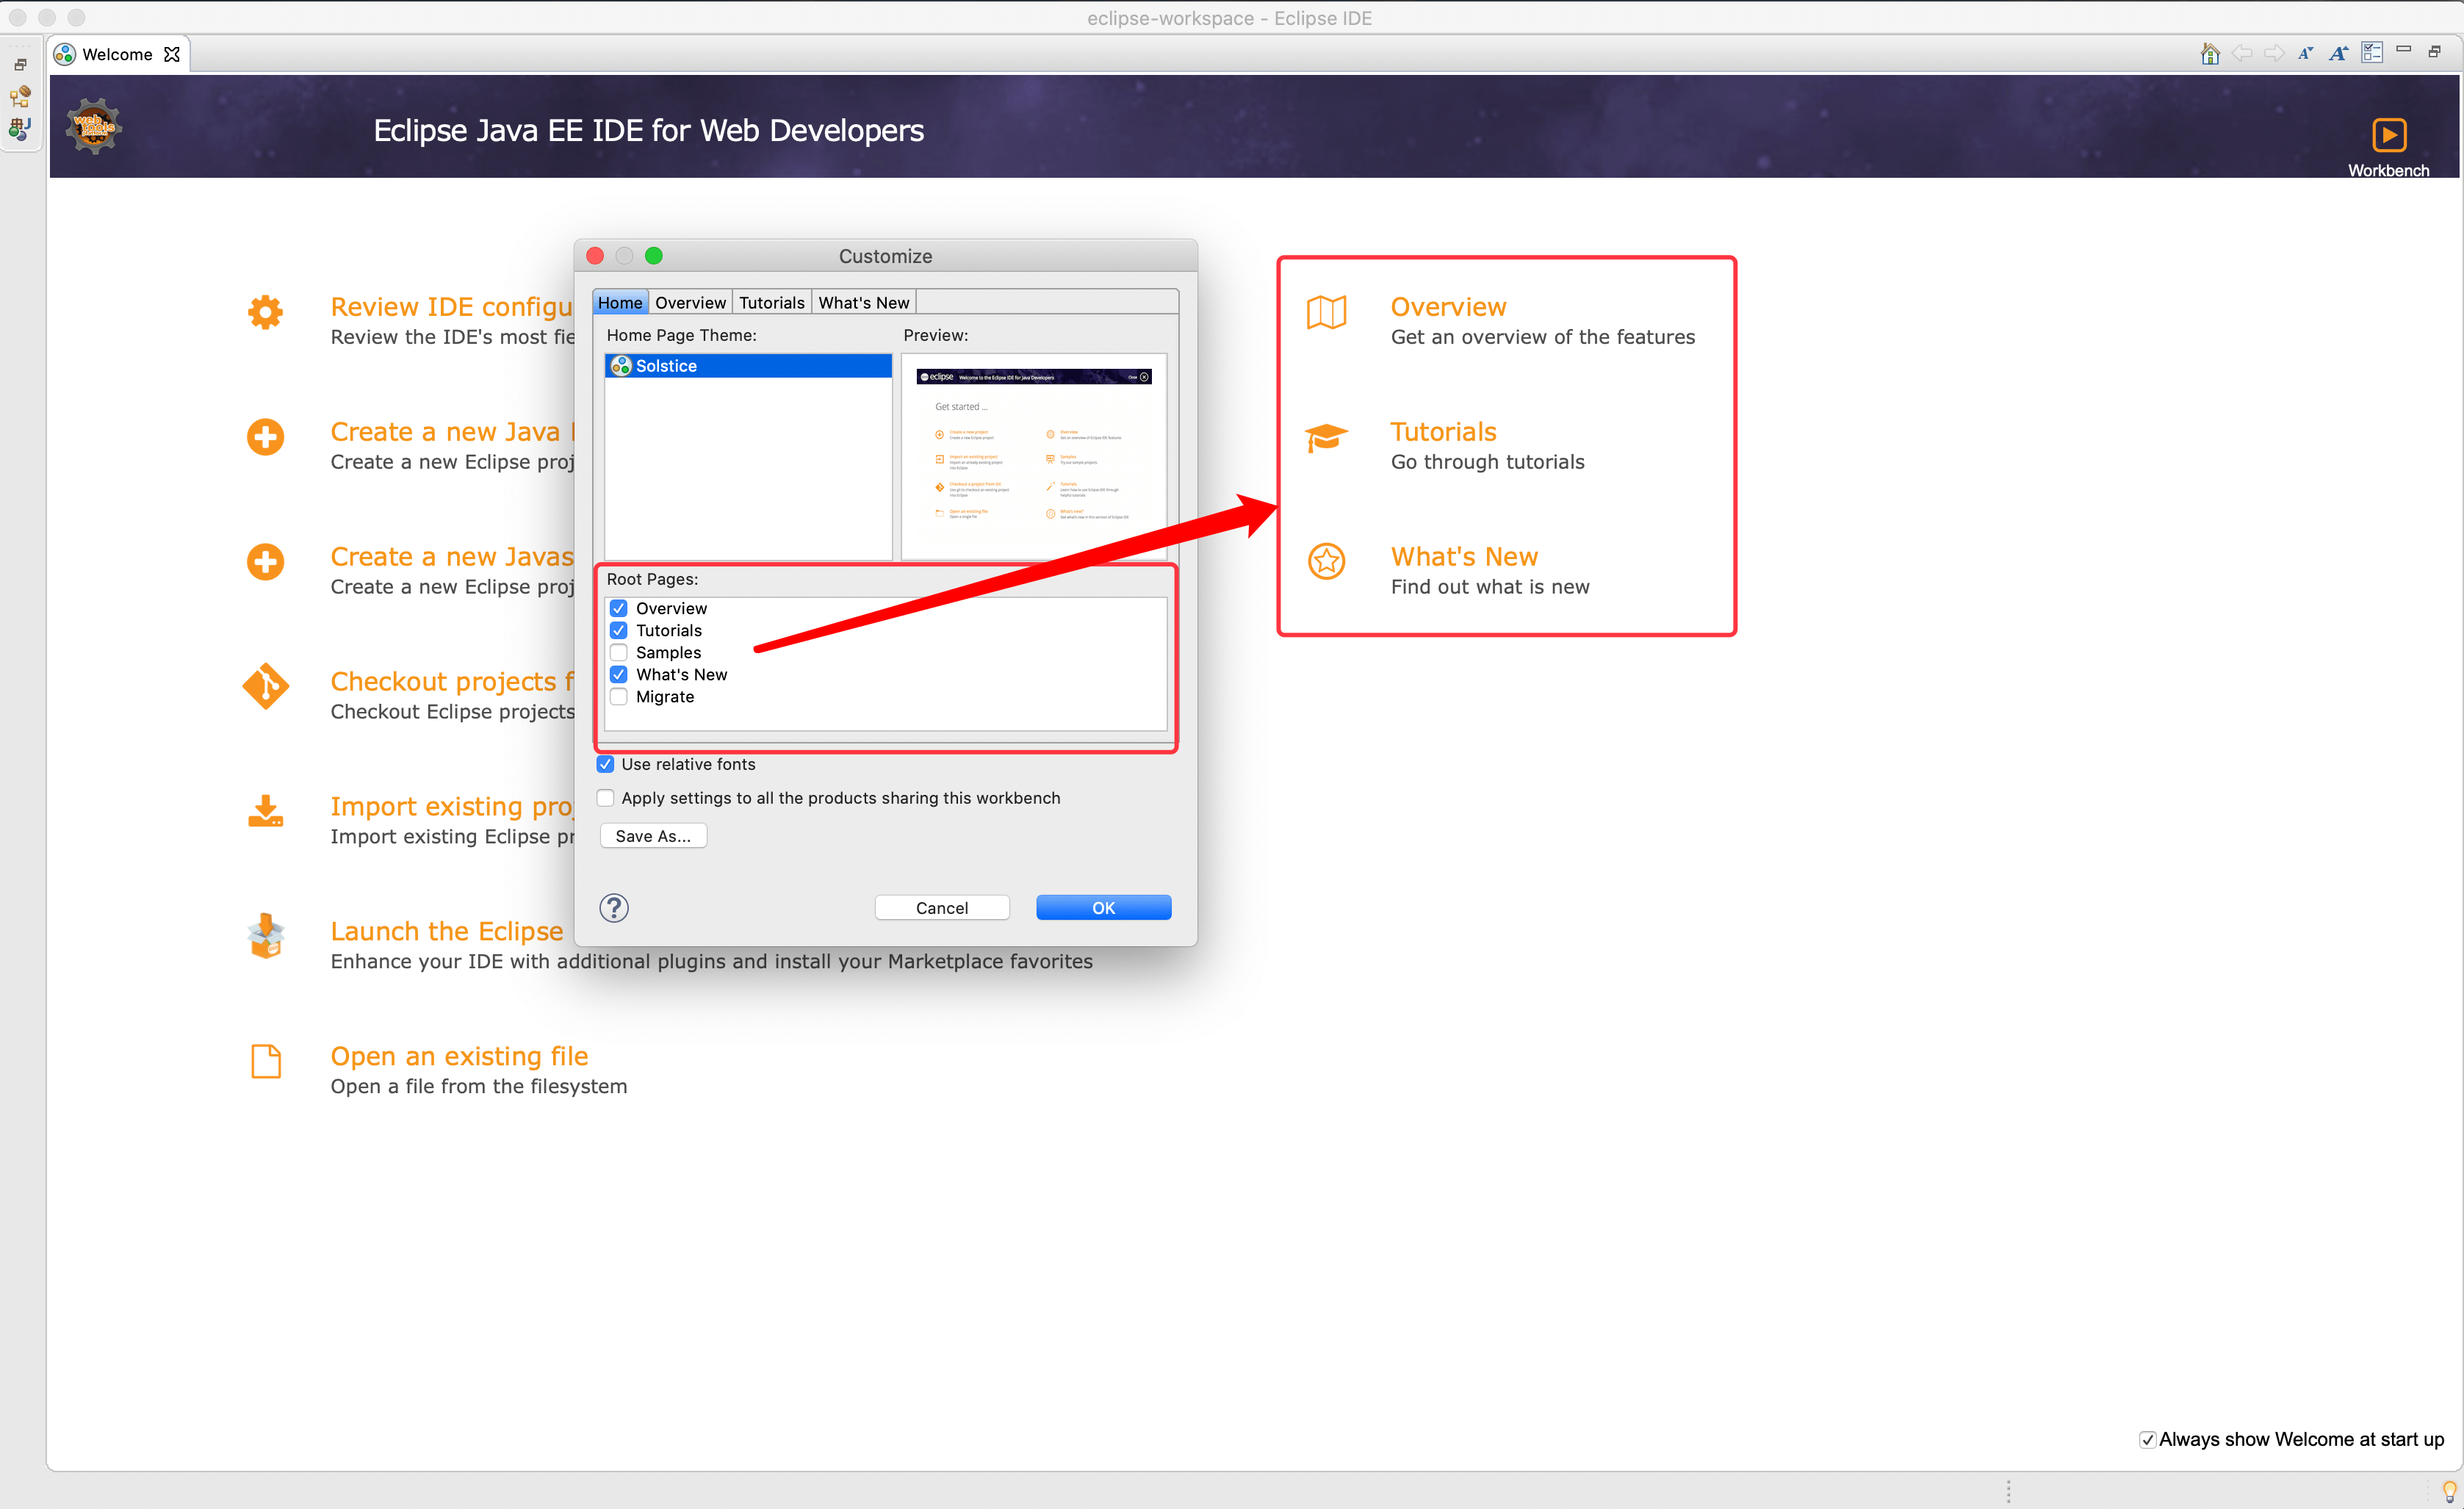
Task: Click the Home Page Theme label text
Action: tap(681, 335)
